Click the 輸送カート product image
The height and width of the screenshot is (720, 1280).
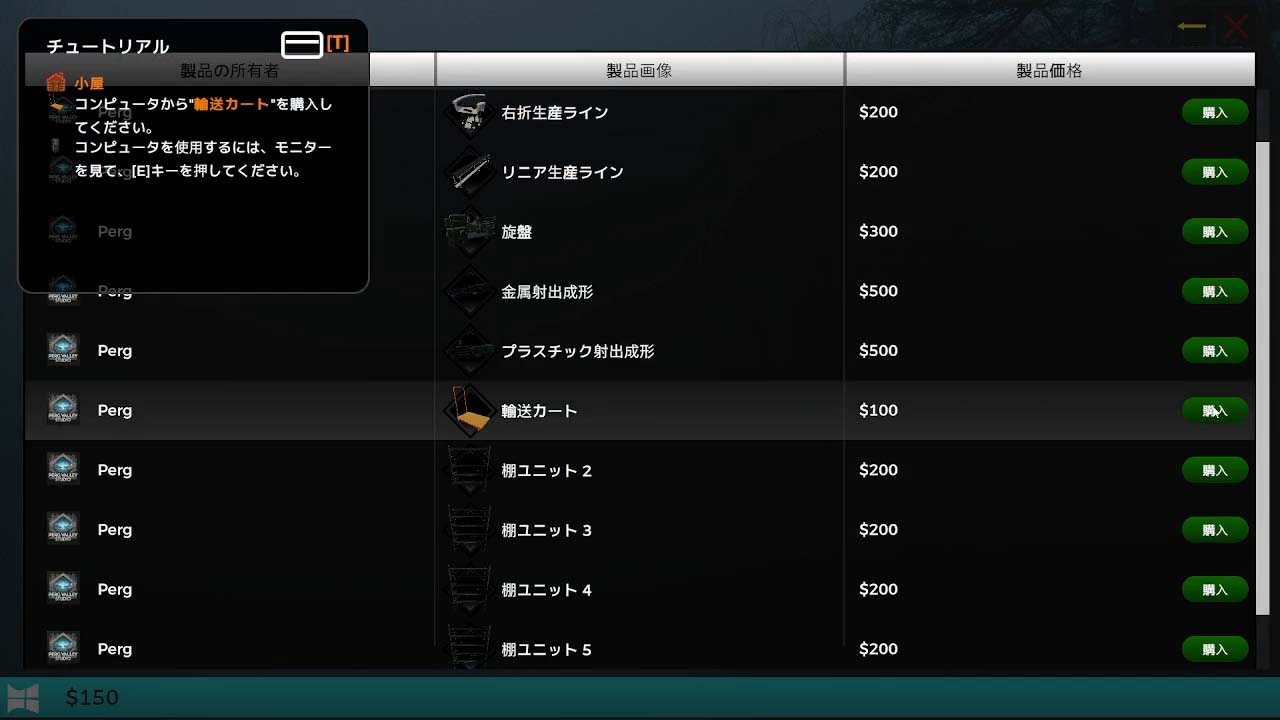(x=469, y=410)
